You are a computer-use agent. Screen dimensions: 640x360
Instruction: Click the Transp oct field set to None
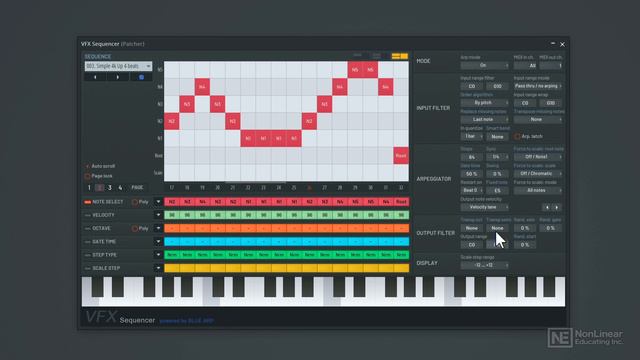tap(472, 228)
